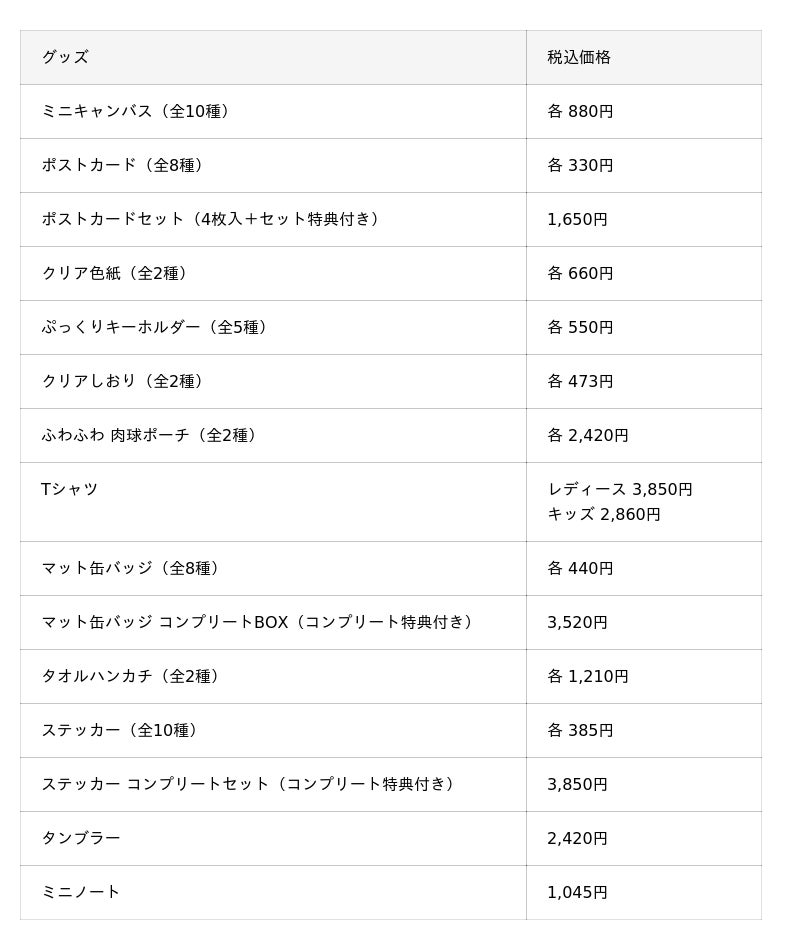This screenshot has height=950, width=800.
Task: Click the ぷっくりキーホルダー（全5種） item
Action: click(154, 327)
